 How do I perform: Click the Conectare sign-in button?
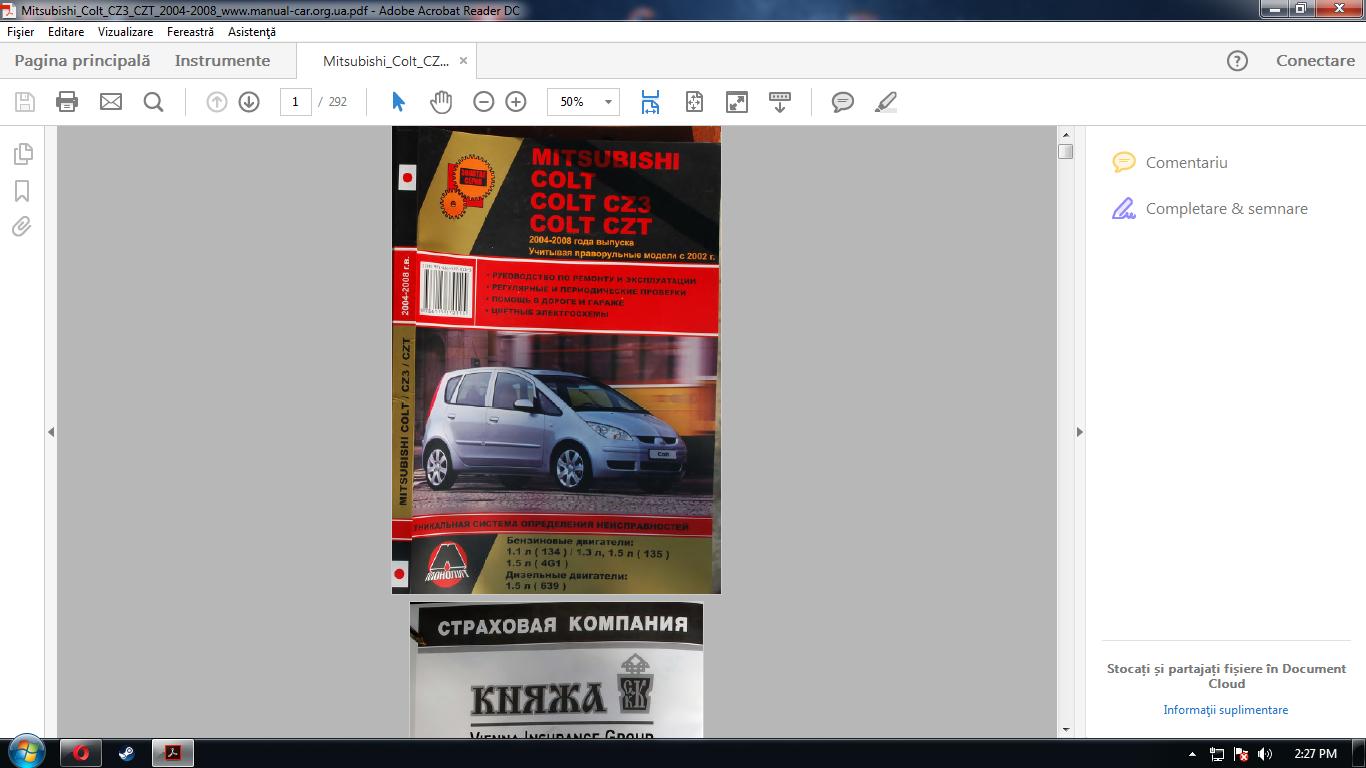[1315, 61]
